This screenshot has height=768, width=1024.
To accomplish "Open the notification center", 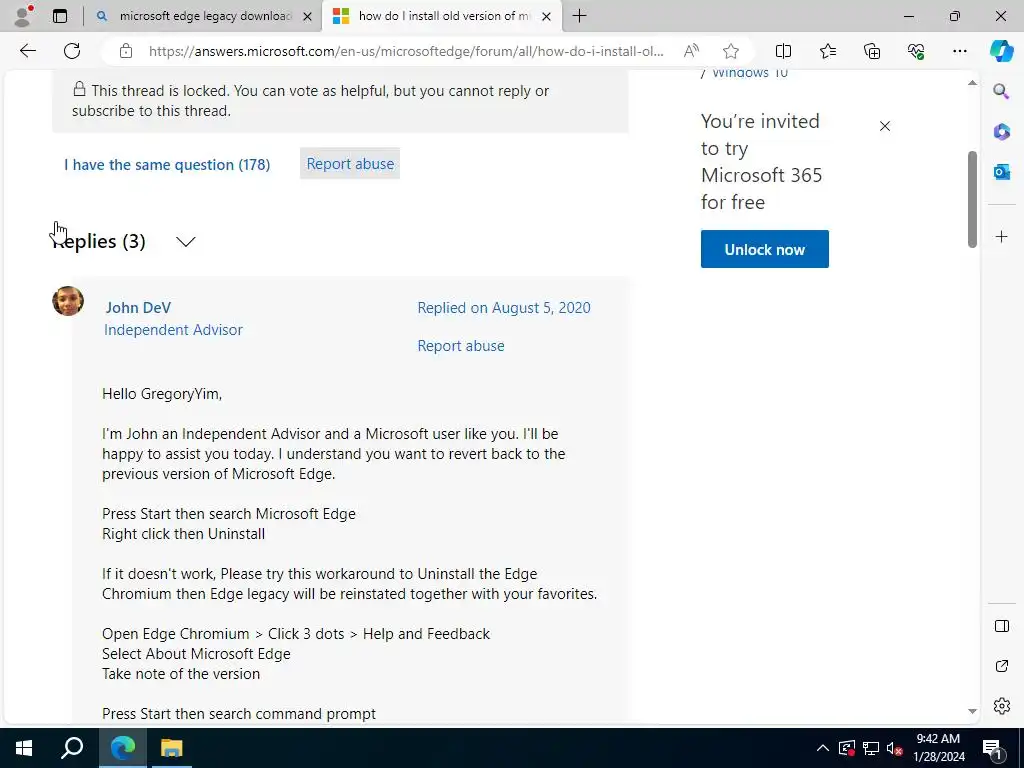I will [993, 748].
